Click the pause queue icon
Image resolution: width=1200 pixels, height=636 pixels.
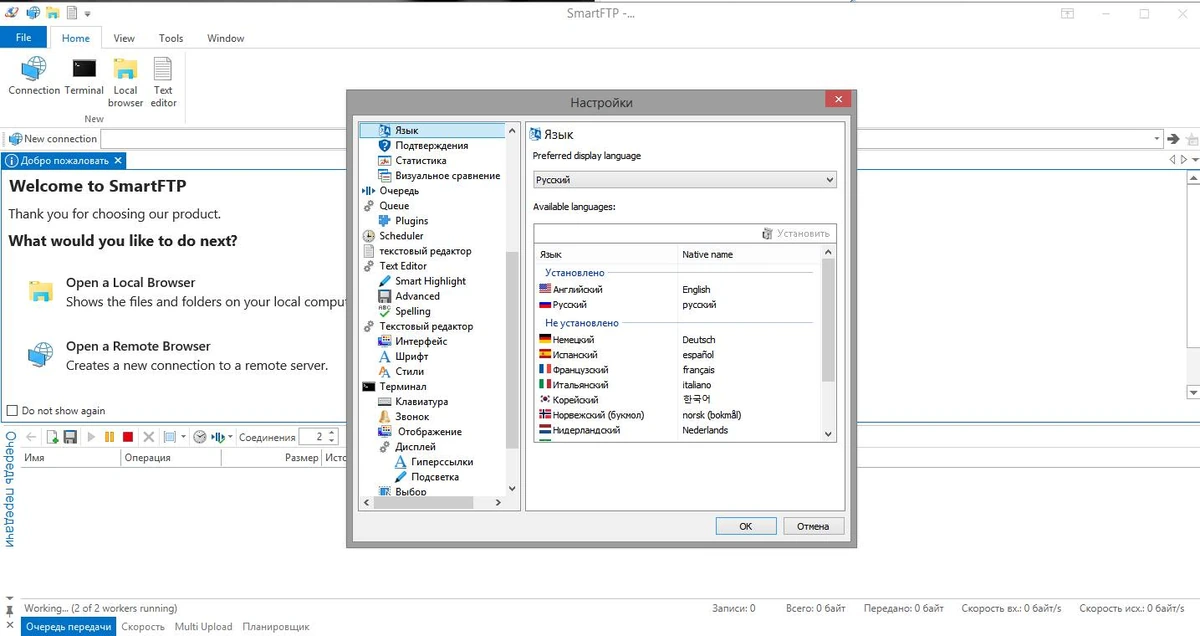[109, 437]
